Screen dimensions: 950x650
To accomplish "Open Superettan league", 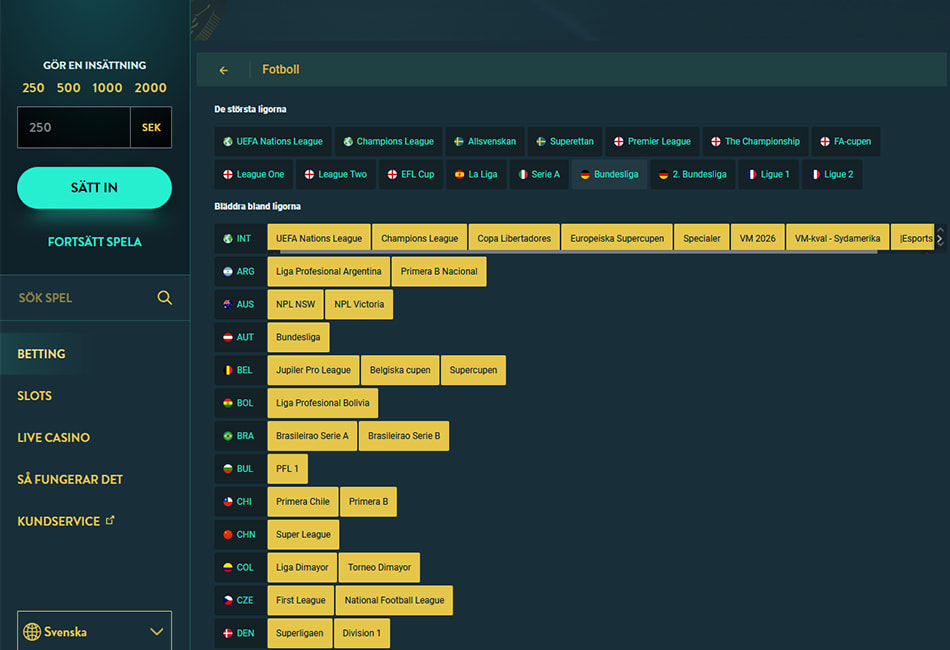I will point(565,141).
